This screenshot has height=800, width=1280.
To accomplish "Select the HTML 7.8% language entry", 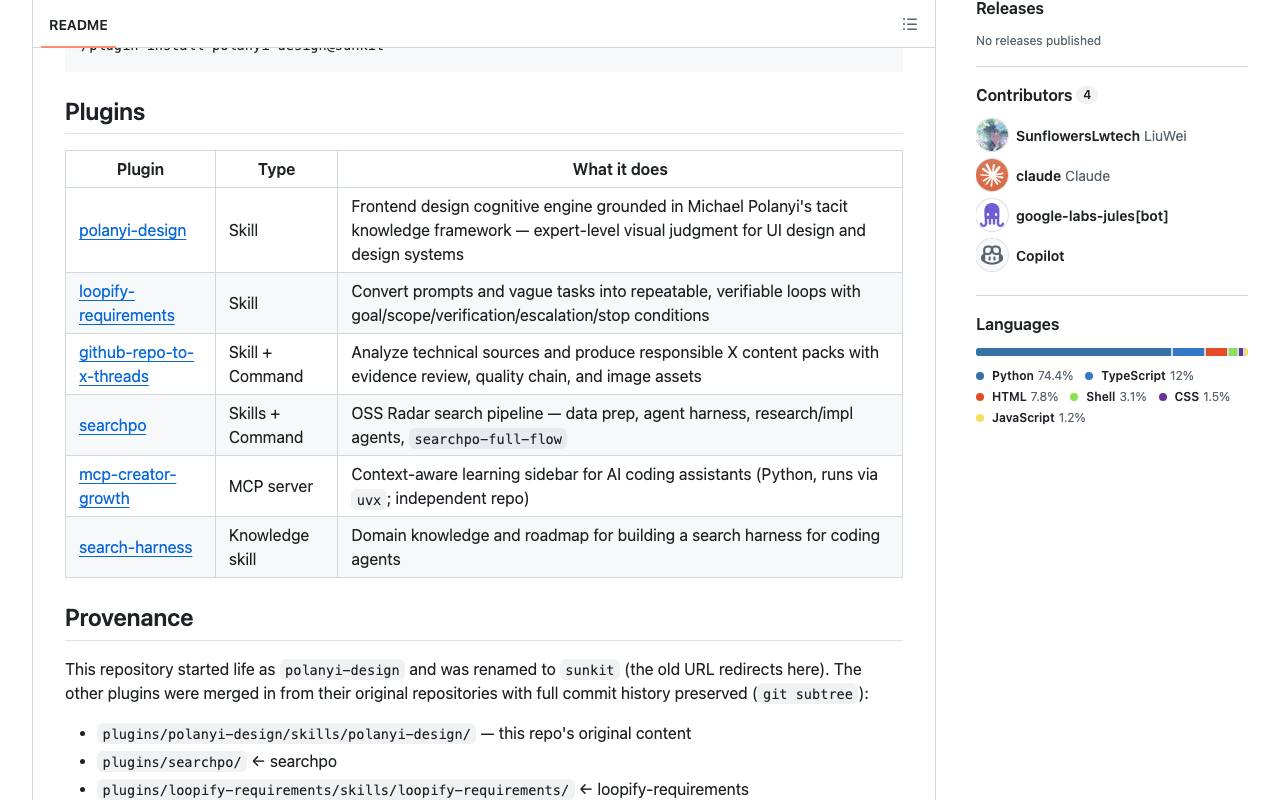I will coord(1017,397).
